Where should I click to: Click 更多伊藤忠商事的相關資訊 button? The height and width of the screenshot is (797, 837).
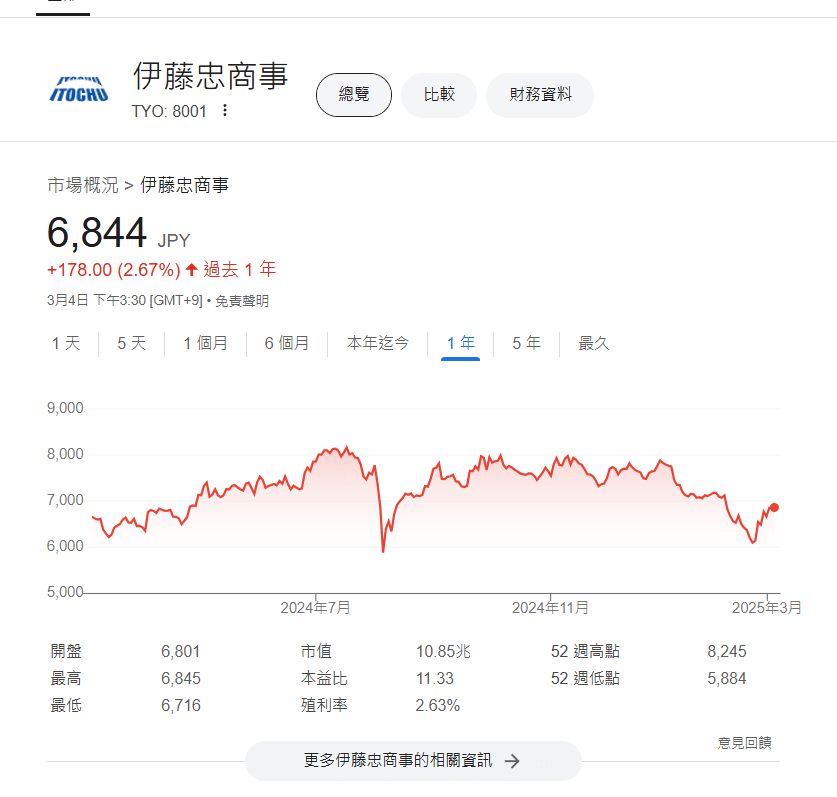pyautogui.click(x=413, y=761)
